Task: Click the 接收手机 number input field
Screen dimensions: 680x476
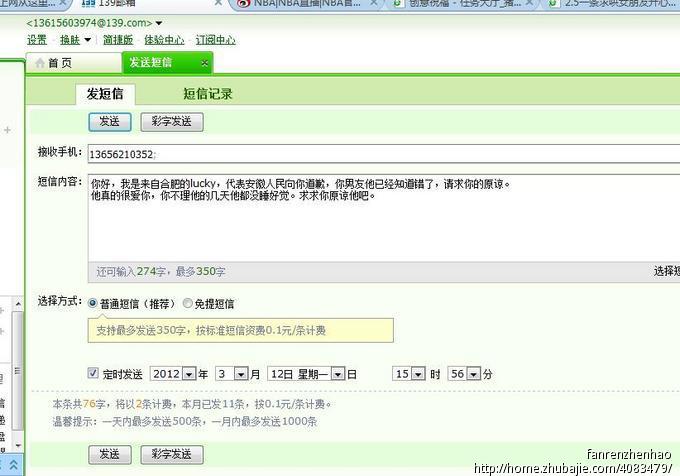Action: [x=384, y=154]
